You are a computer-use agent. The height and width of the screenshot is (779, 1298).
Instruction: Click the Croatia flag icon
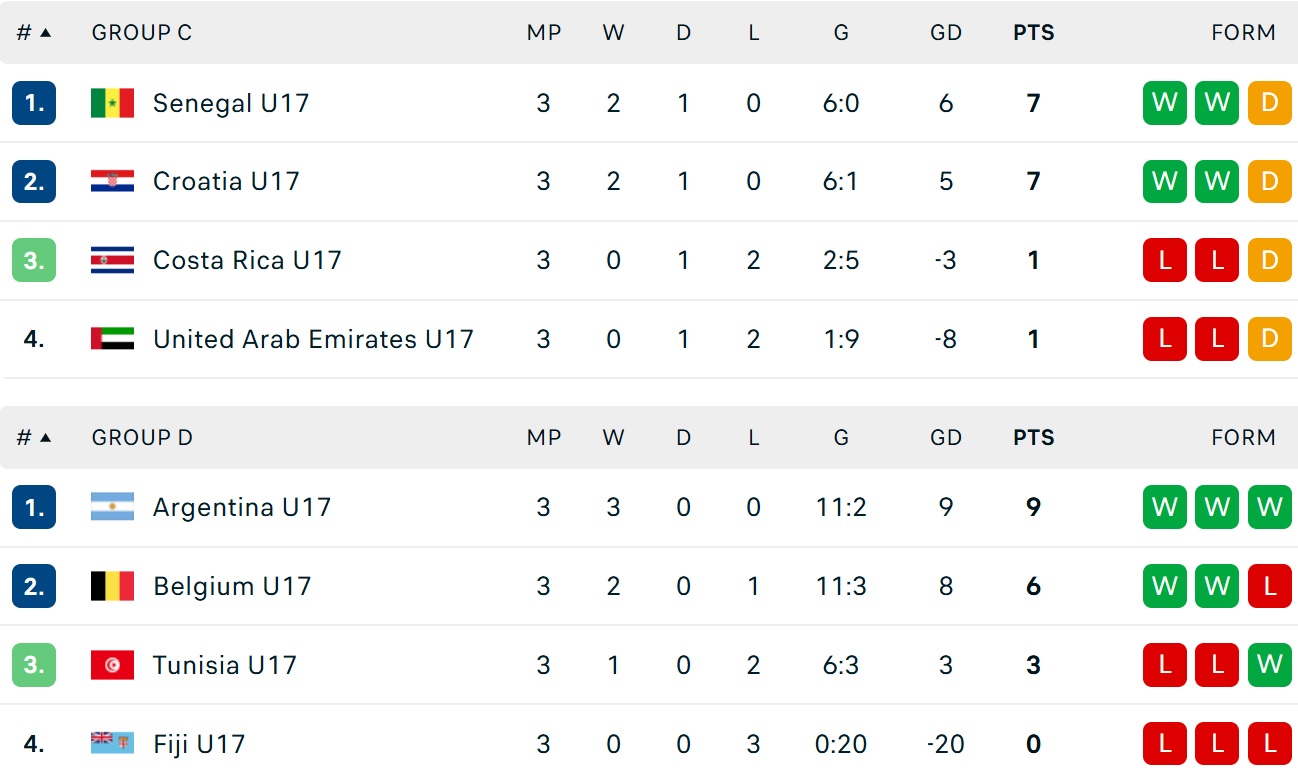(x=112, y=181)
